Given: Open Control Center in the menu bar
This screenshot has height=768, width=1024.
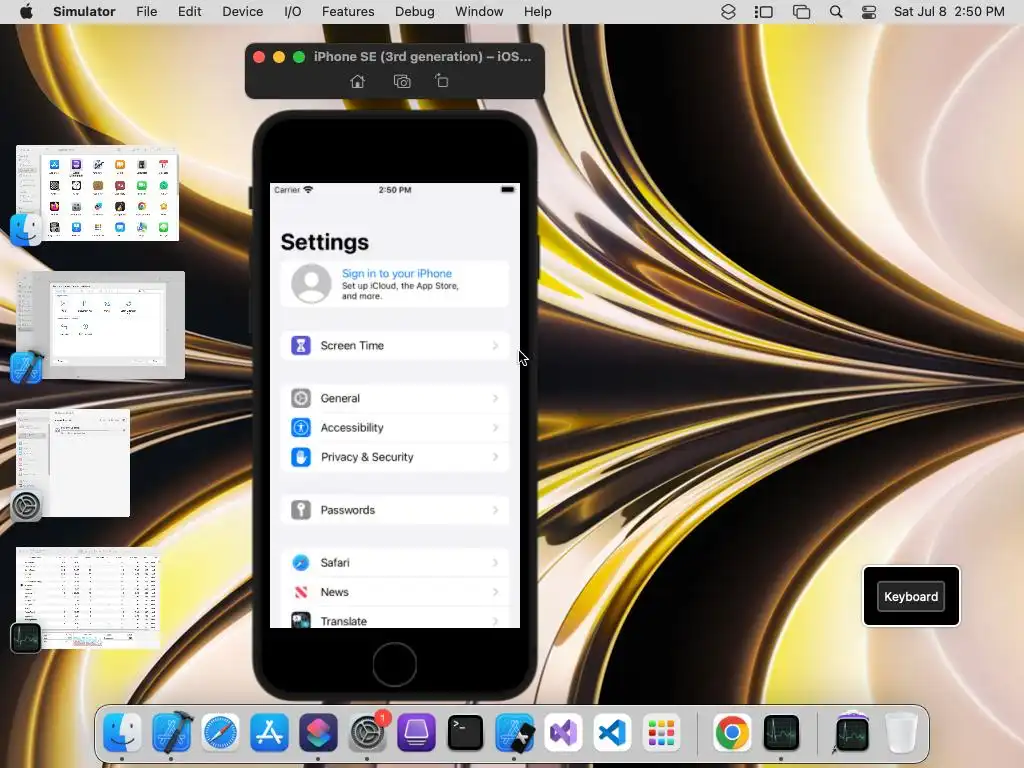Looking at the screenshot, I should [x=869, y=12].
